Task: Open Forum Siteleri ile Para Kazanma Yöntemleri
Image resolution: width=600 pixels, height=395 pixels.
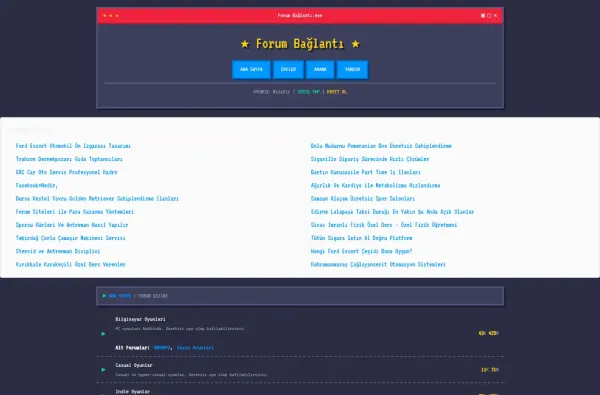Action: (x=75, y=212)
